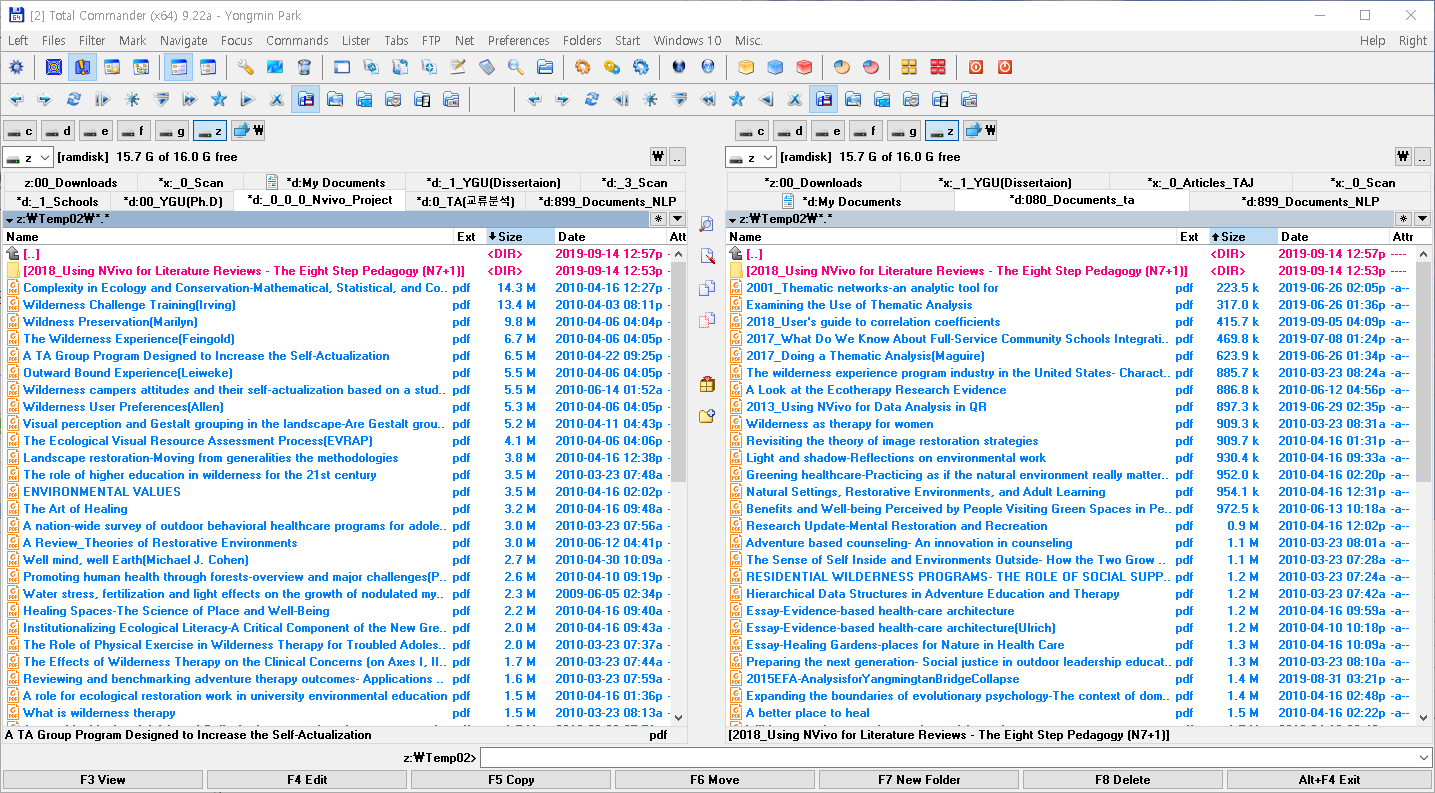Click right panel scrollbar down arrow

[1424, 717]
